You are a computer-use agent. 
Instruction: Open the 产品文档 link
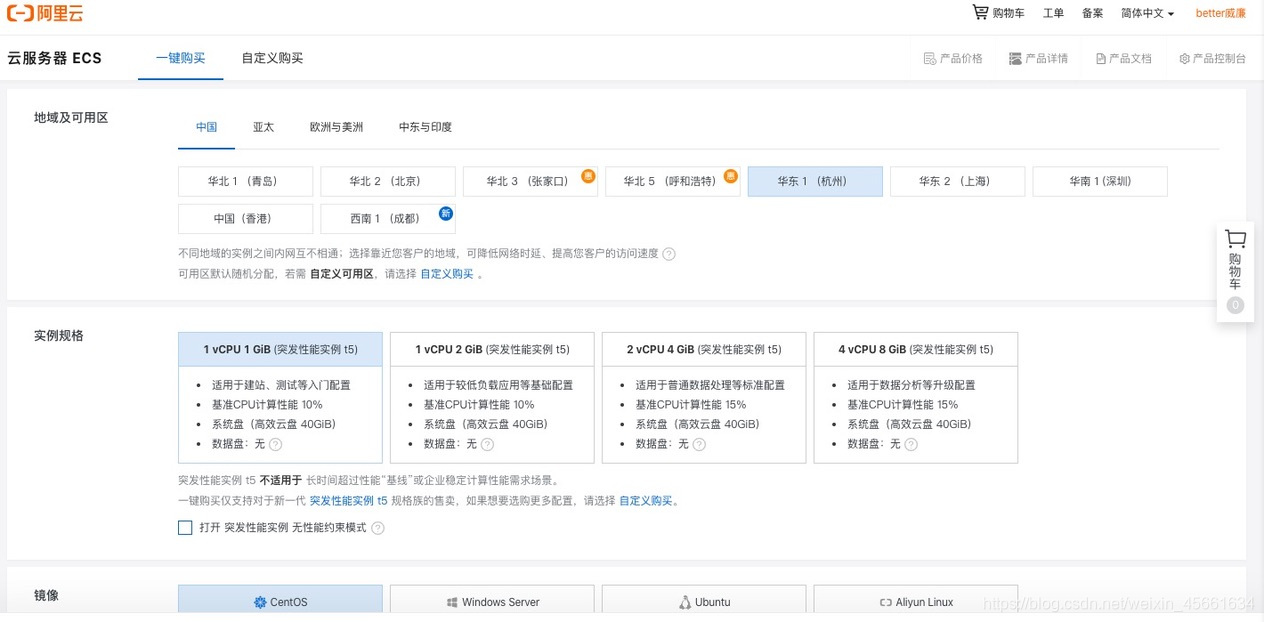pyautogui.click(x=1124, y=59)
